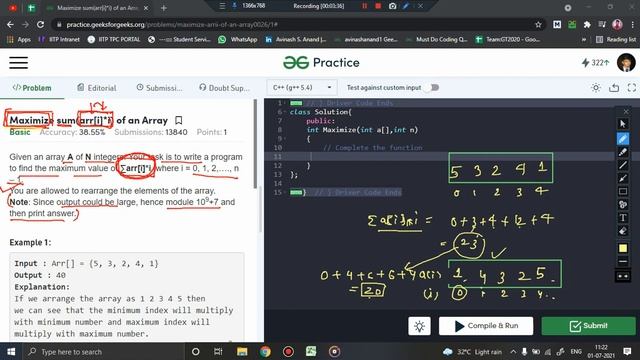Enter fullscreen editor mode
The width and height of the screenshot is (640, 360).
pyautogui.click(x=631, y=87)
